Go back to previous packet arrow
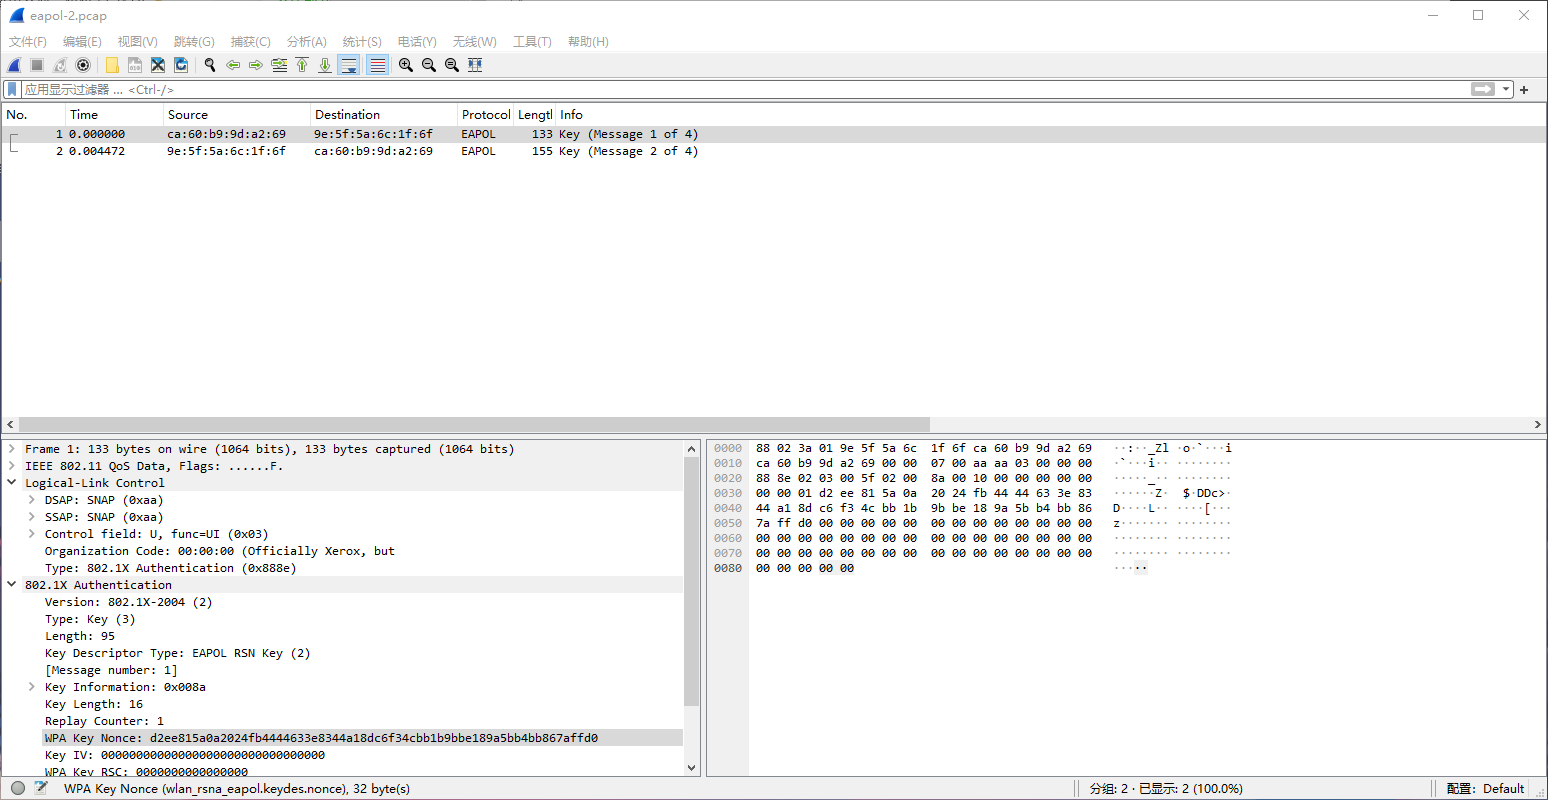This screenshot has height=800, width=1548. click(x=233, y=65)
